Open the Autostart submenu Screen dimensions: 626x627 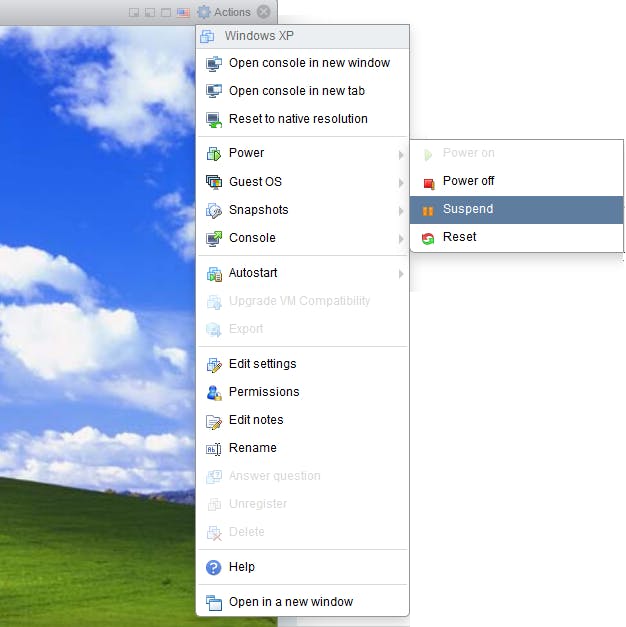point(302,273)
